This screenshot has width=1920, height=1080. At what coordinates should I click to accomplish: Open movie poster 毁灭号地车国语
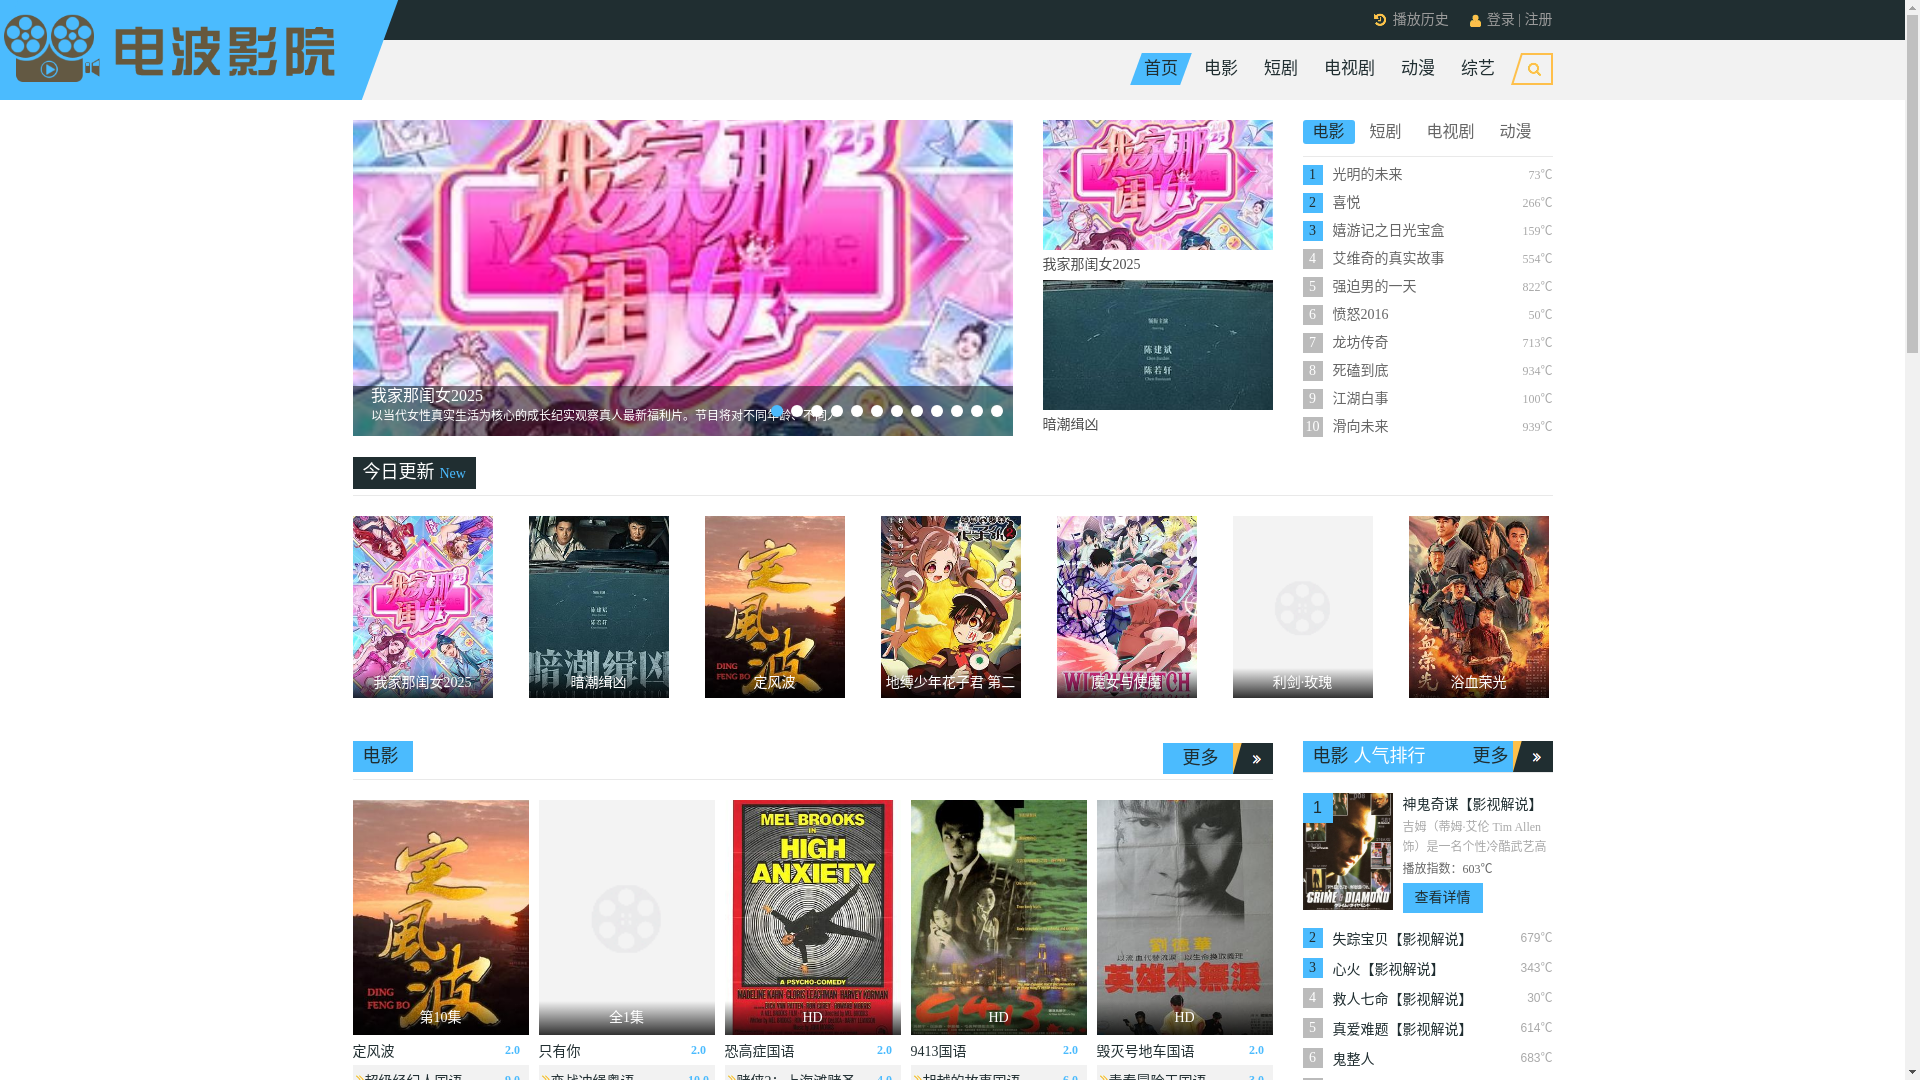click(x=1185, y=917)
